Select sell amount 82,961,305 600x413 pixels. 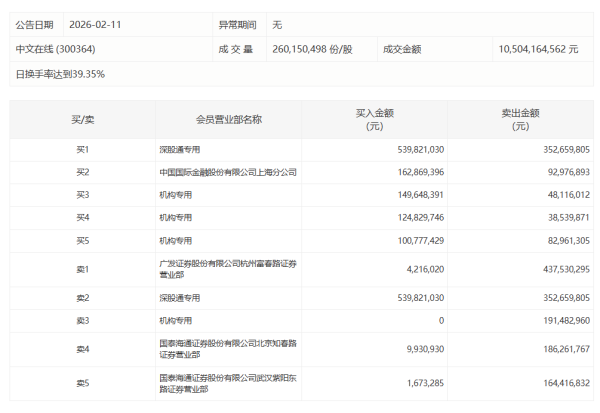point(569,241)
